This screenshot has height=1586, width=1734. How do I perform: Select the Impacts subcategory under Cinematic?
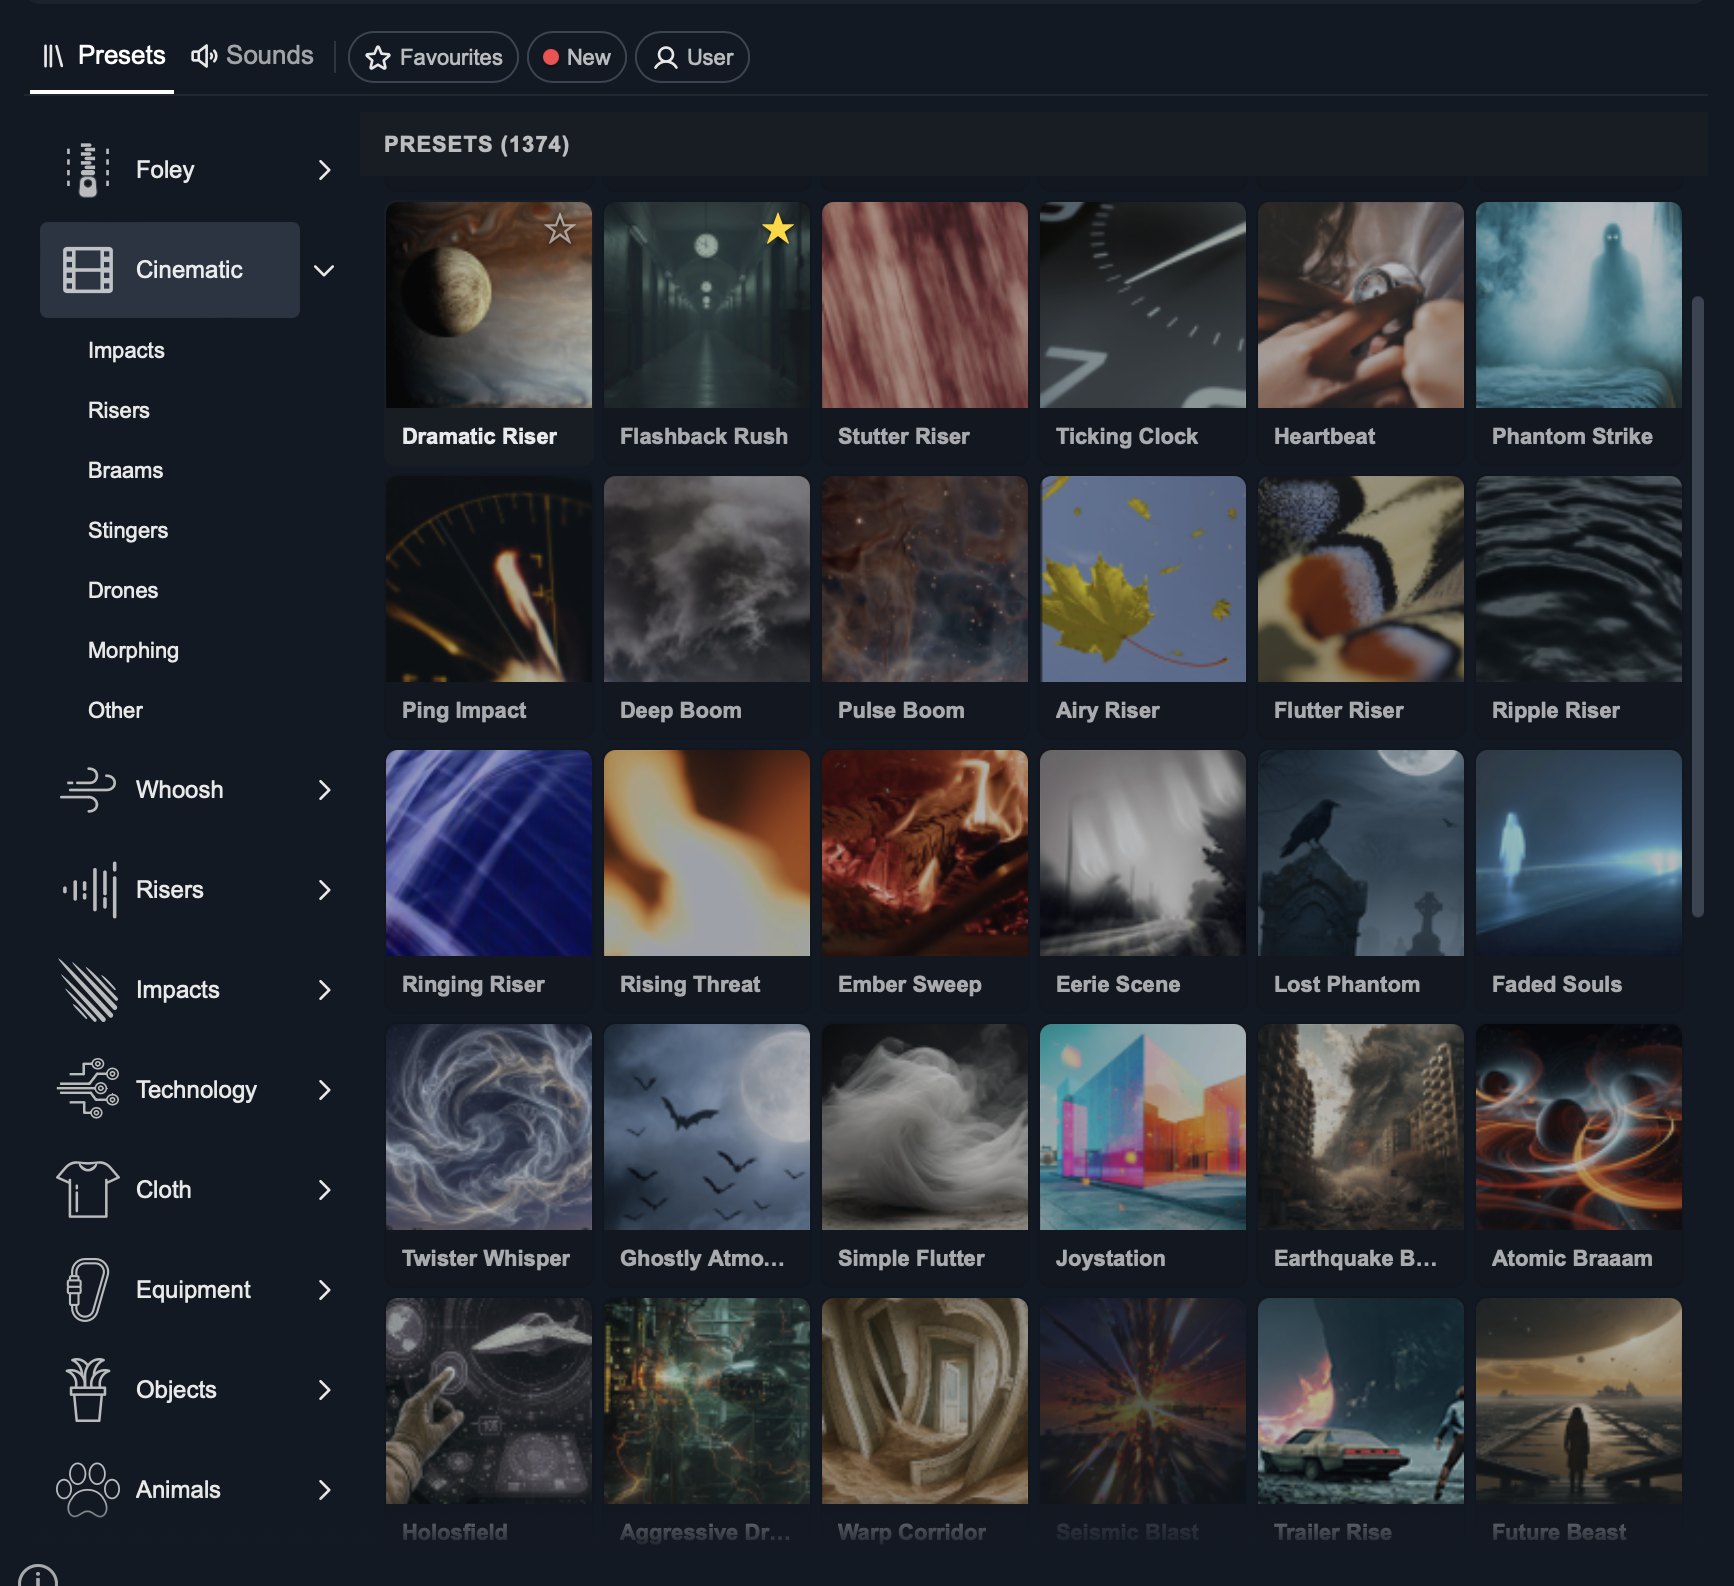coord(126,350)
